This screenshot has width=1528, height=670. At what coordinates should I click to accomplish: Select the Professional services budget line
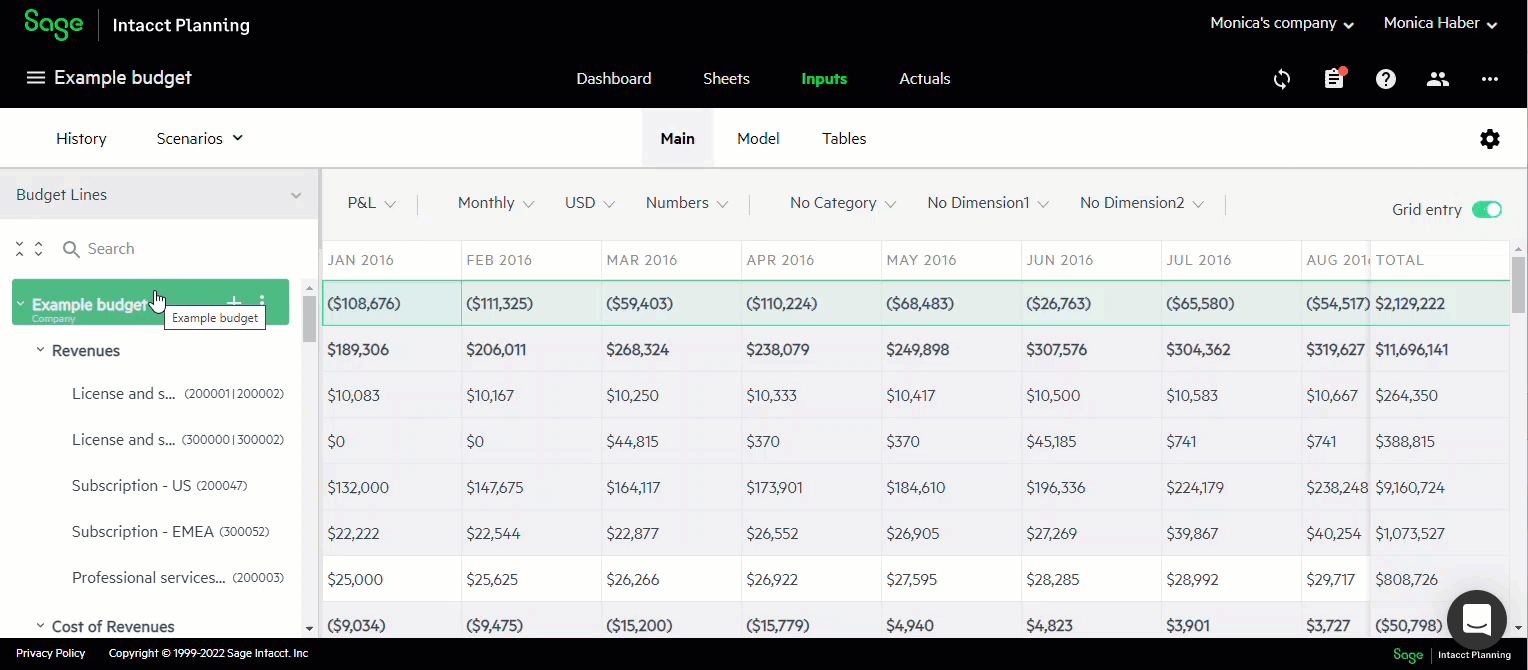(x=178, y=578)
